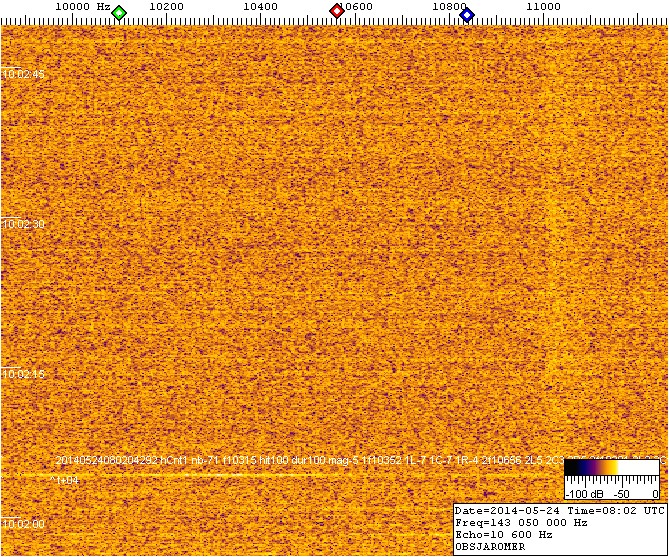Click the 11000 frequency tick label
The width and height of the screenshot is (669, 557).
543,7
